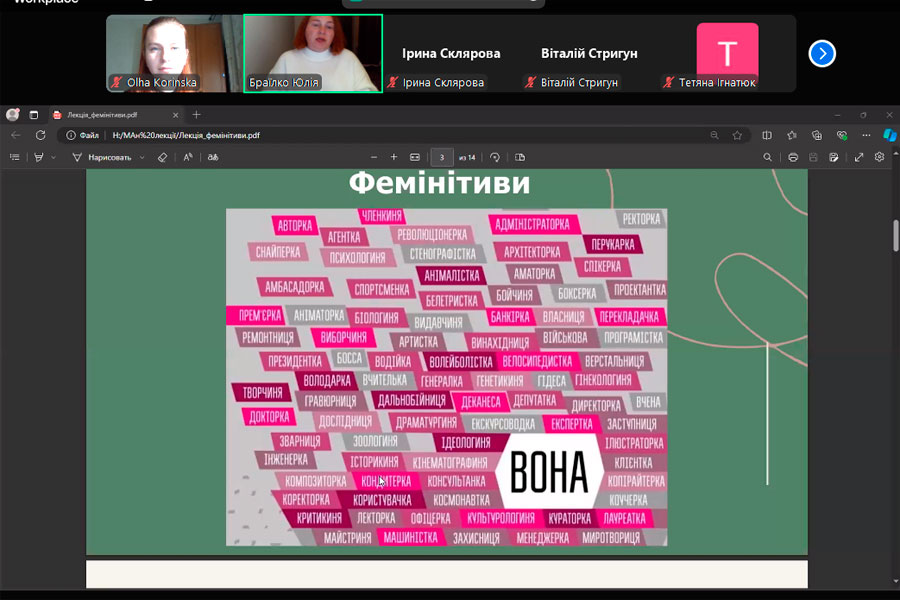Open the table of contents icon
The width and height of the screenshot is (900, 600).
15,157
